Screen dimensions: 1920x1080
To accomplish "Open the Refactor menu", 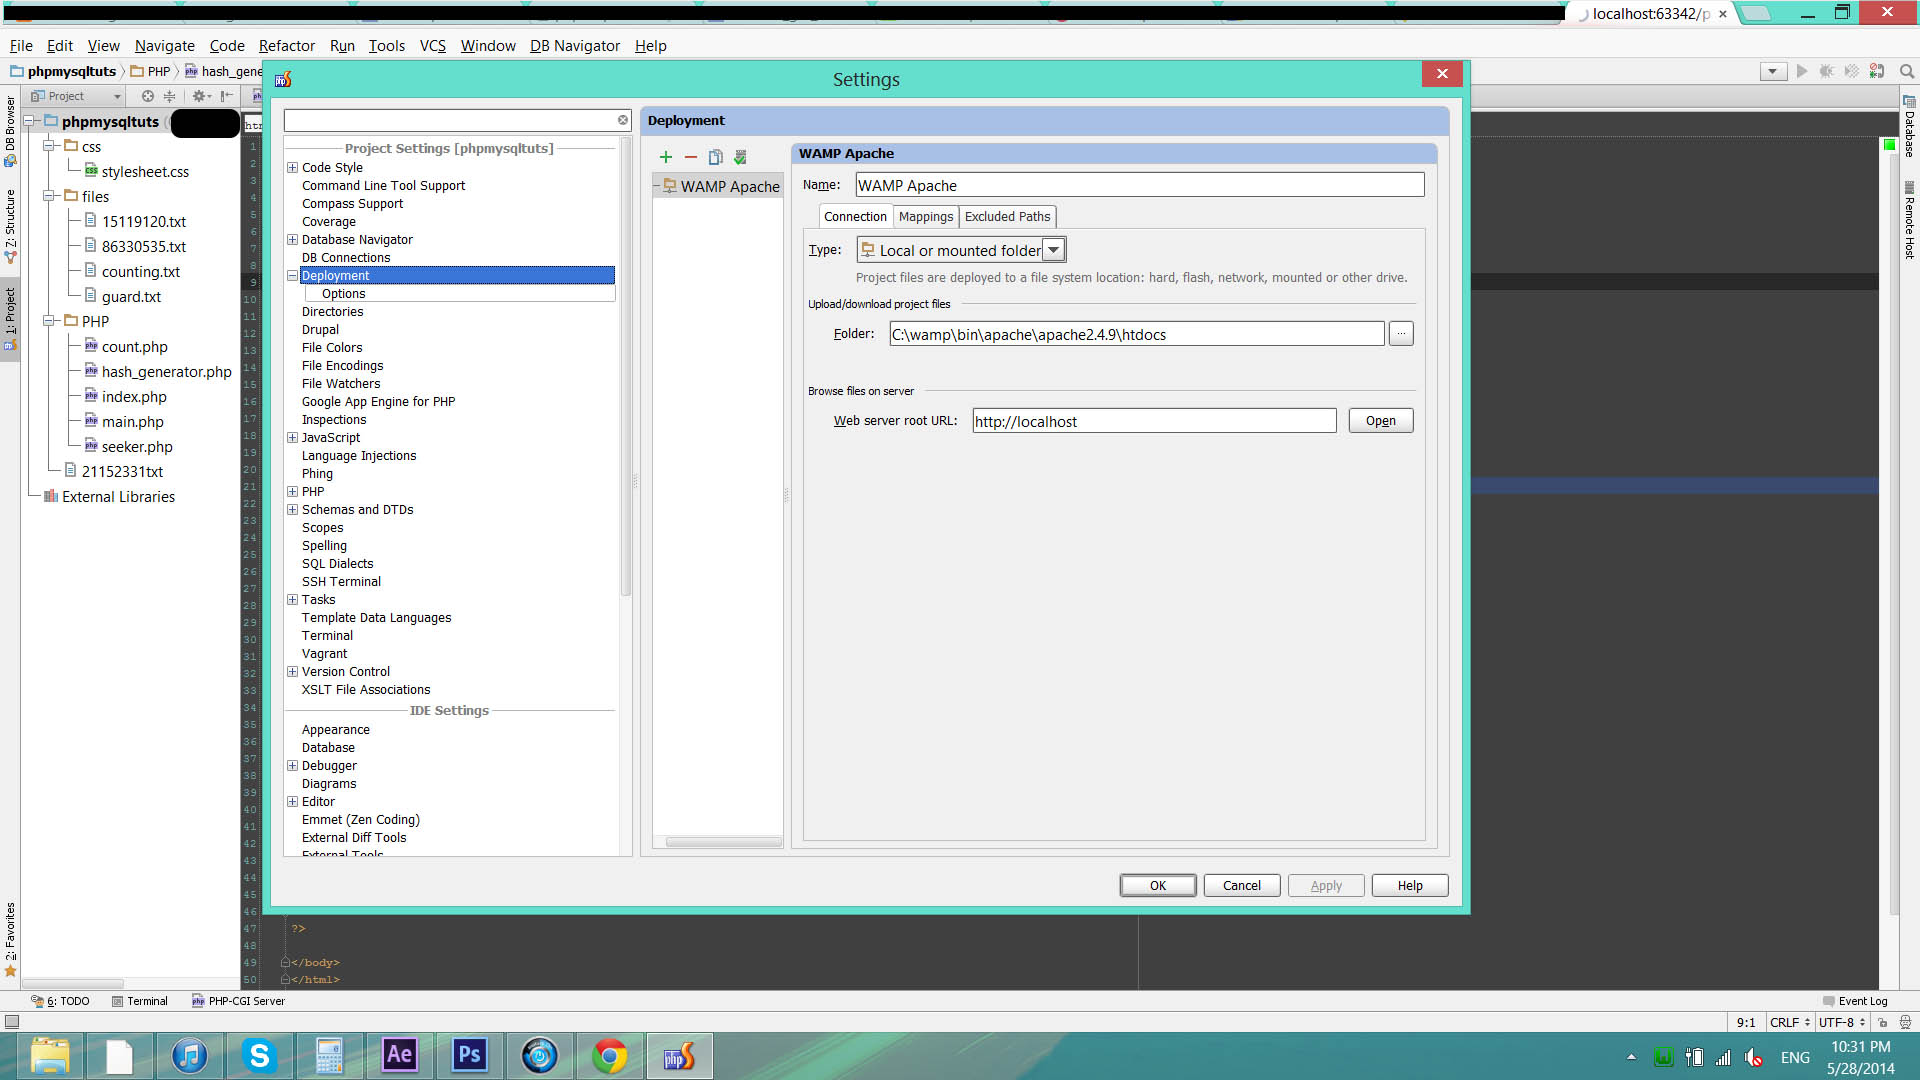I will click(x=286, y=46).
